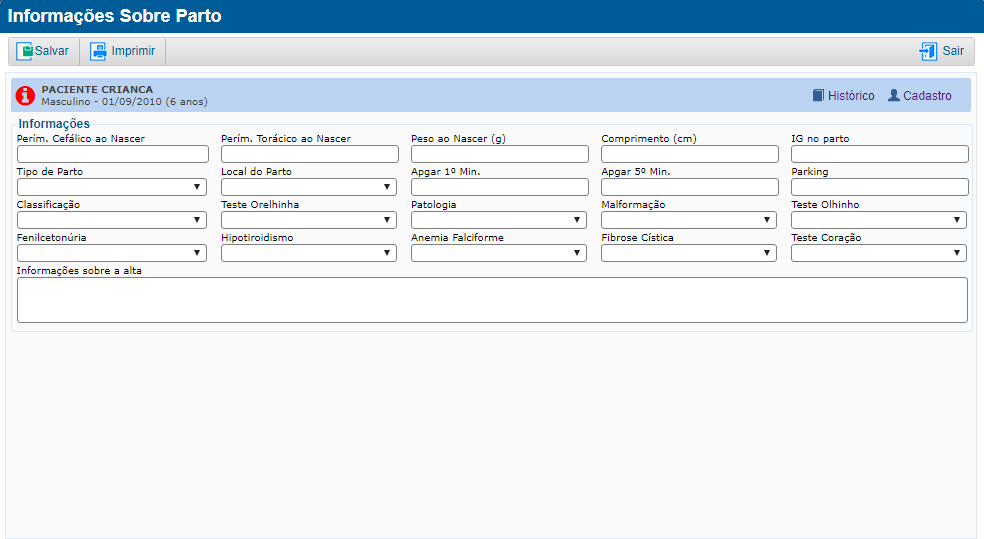Click the Salvar button label
The width and height of the screenshot is (984, 539).
coord(51,51)
